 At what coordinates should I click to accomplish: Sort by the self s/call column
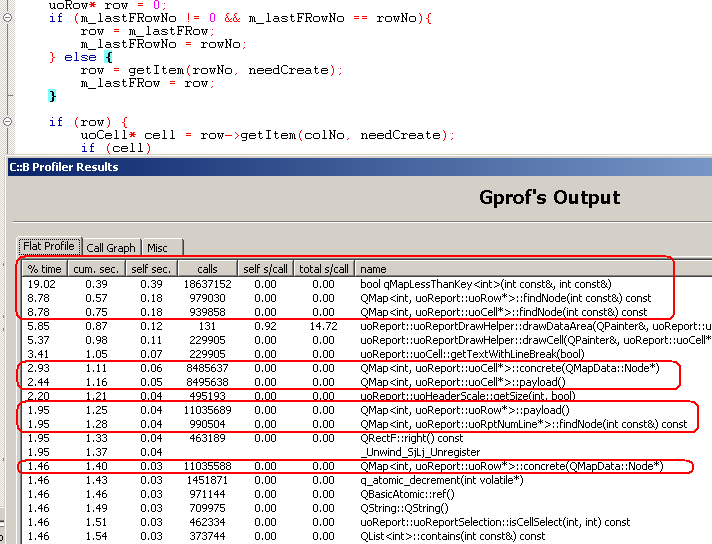266,269
